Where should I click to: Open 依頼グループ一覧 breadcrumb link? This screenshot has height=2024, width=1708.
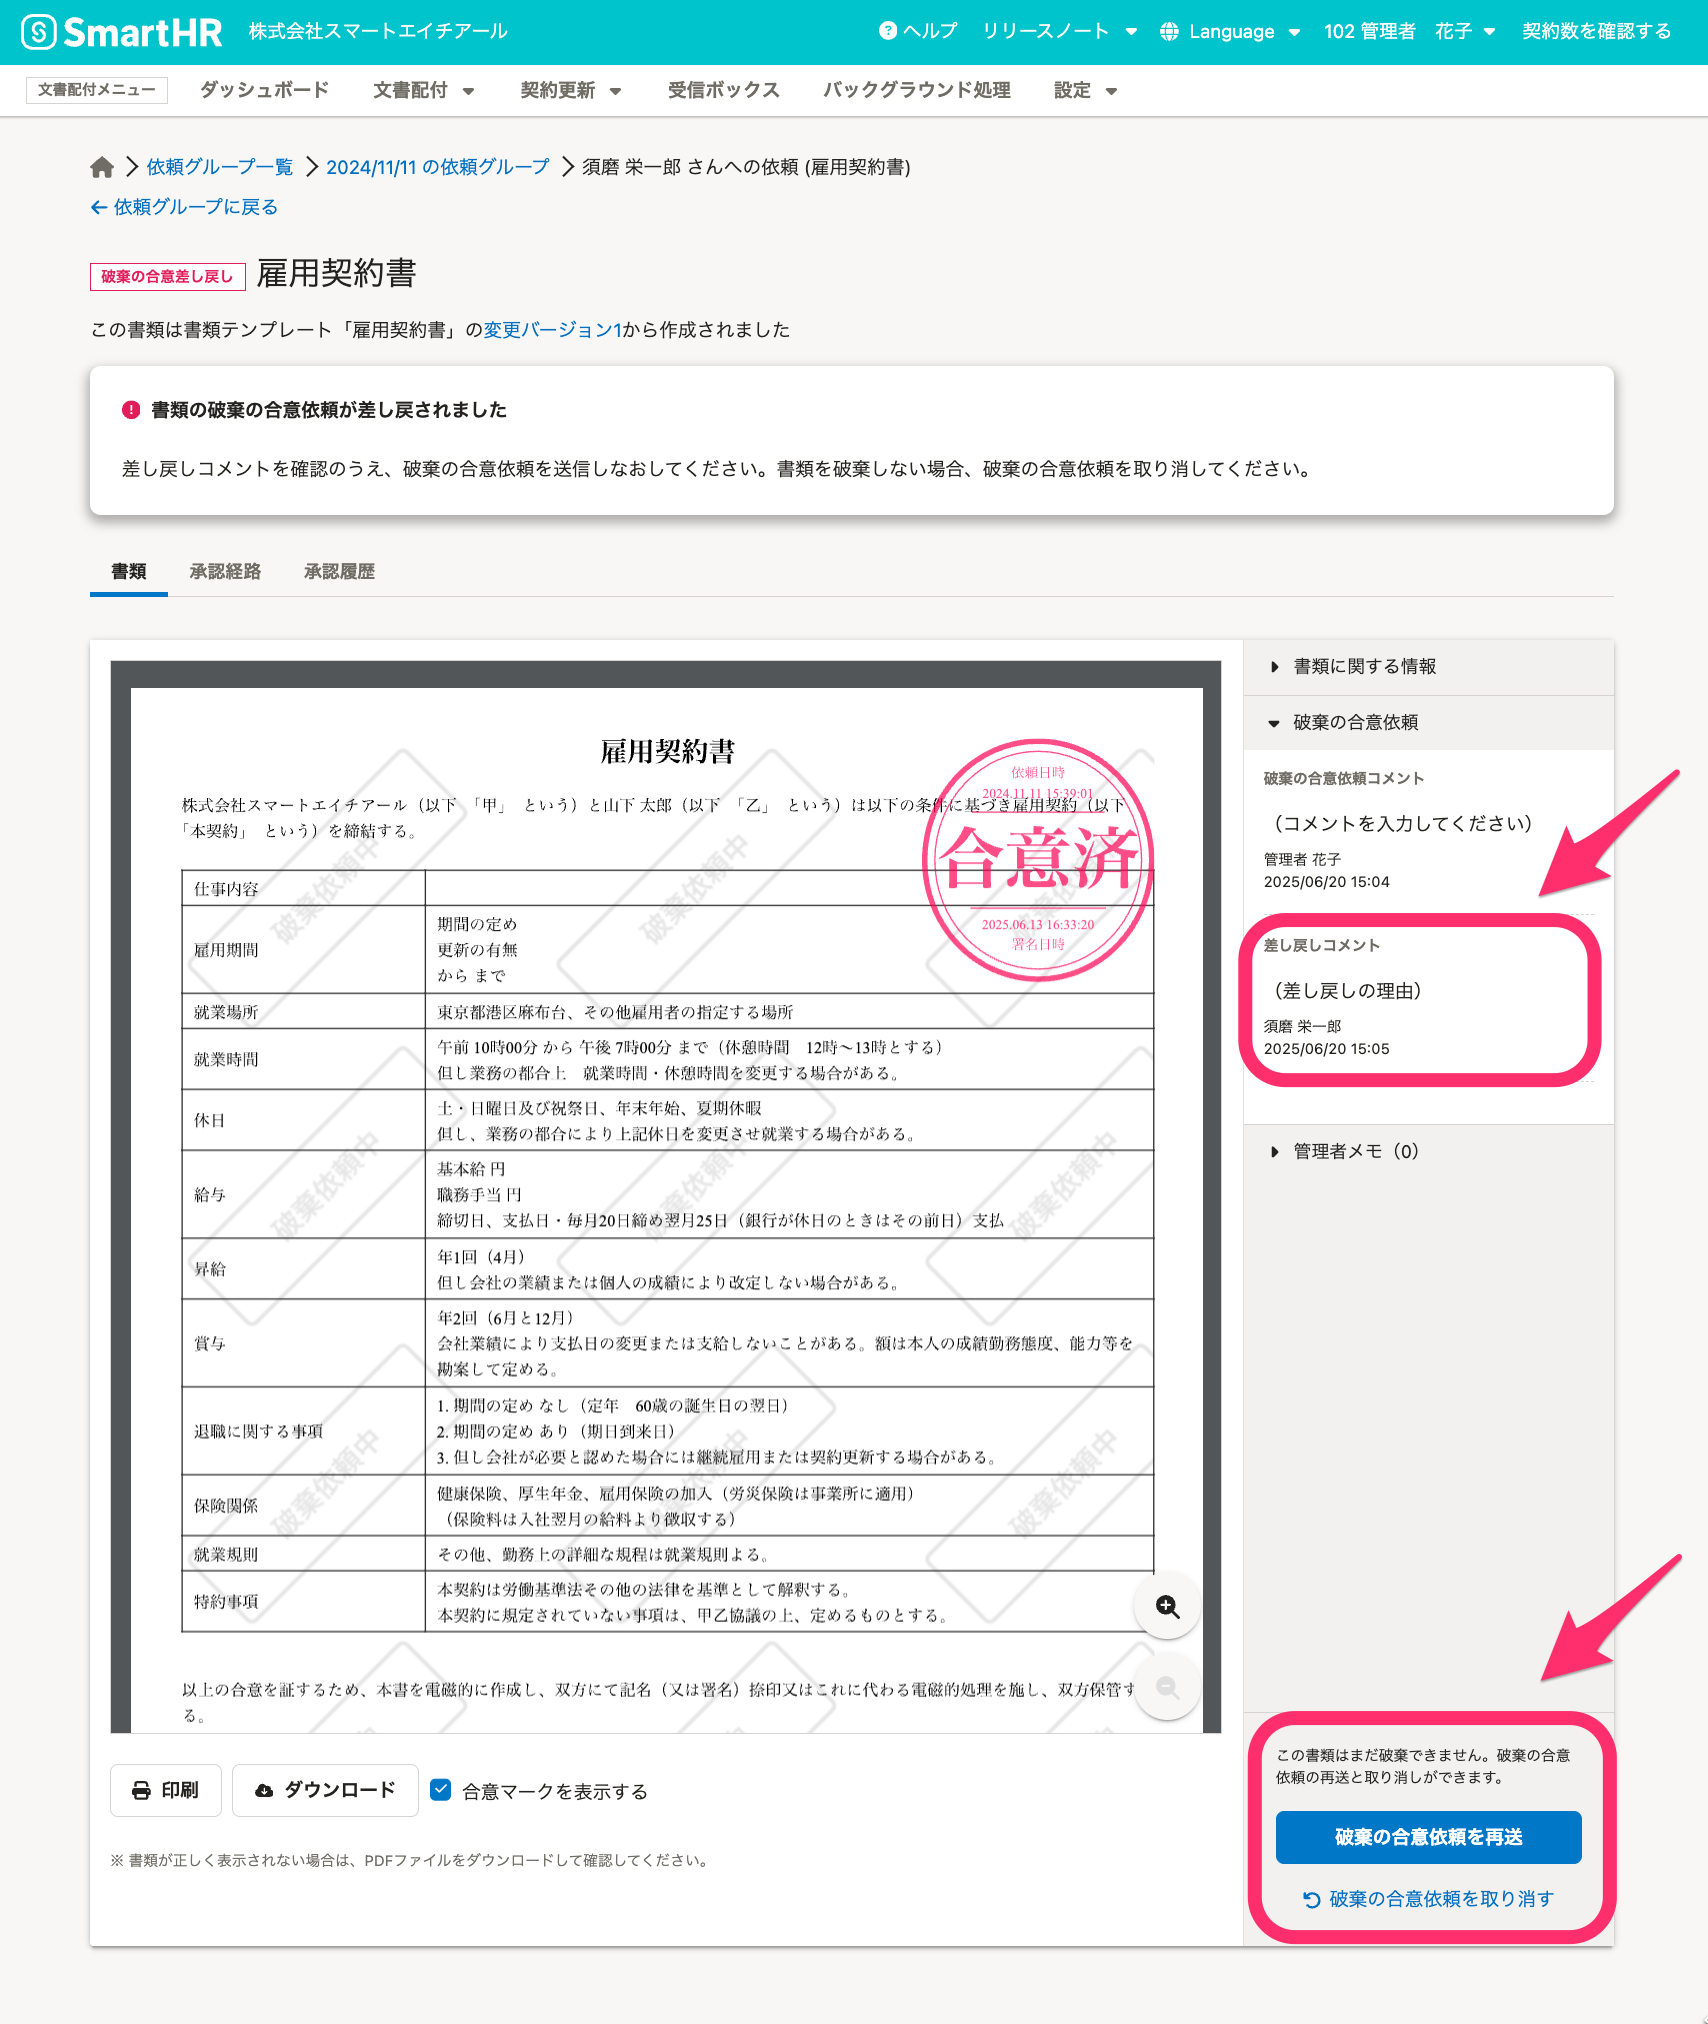[x=220, y=167]
